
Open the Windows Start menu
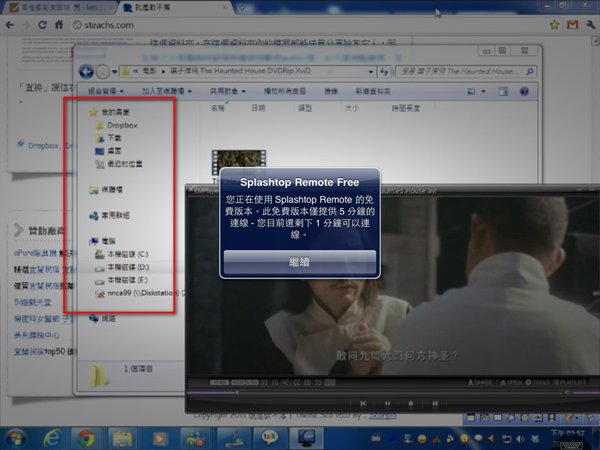coord(15,438)
